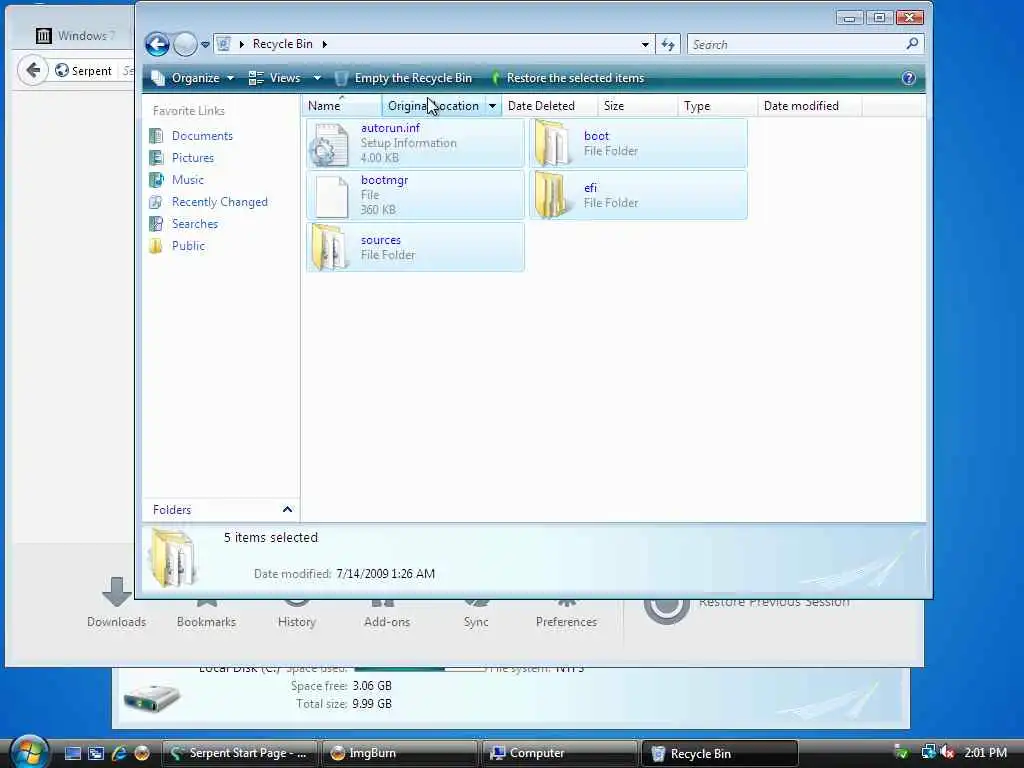
Task: Click the Date modified value in details pane
Action: pyautogui.click(x=385, y=574)
